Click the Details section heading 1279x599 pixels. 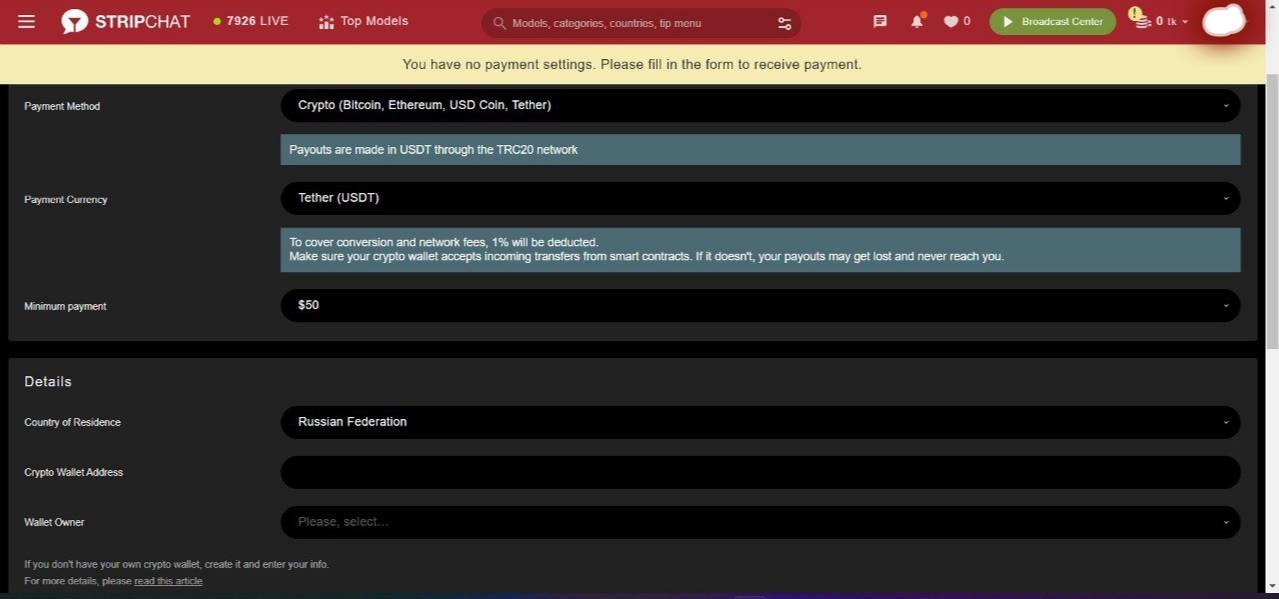48,382
